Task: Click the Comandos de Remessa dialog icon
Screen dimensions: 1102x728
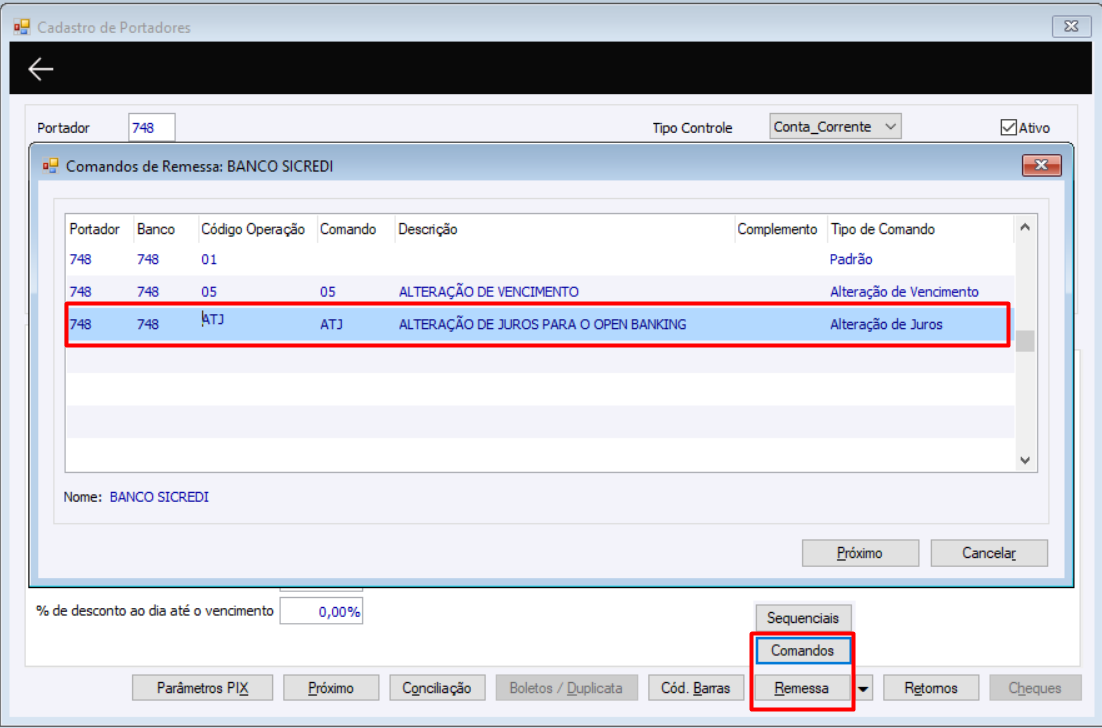Action: click(50, 166)
